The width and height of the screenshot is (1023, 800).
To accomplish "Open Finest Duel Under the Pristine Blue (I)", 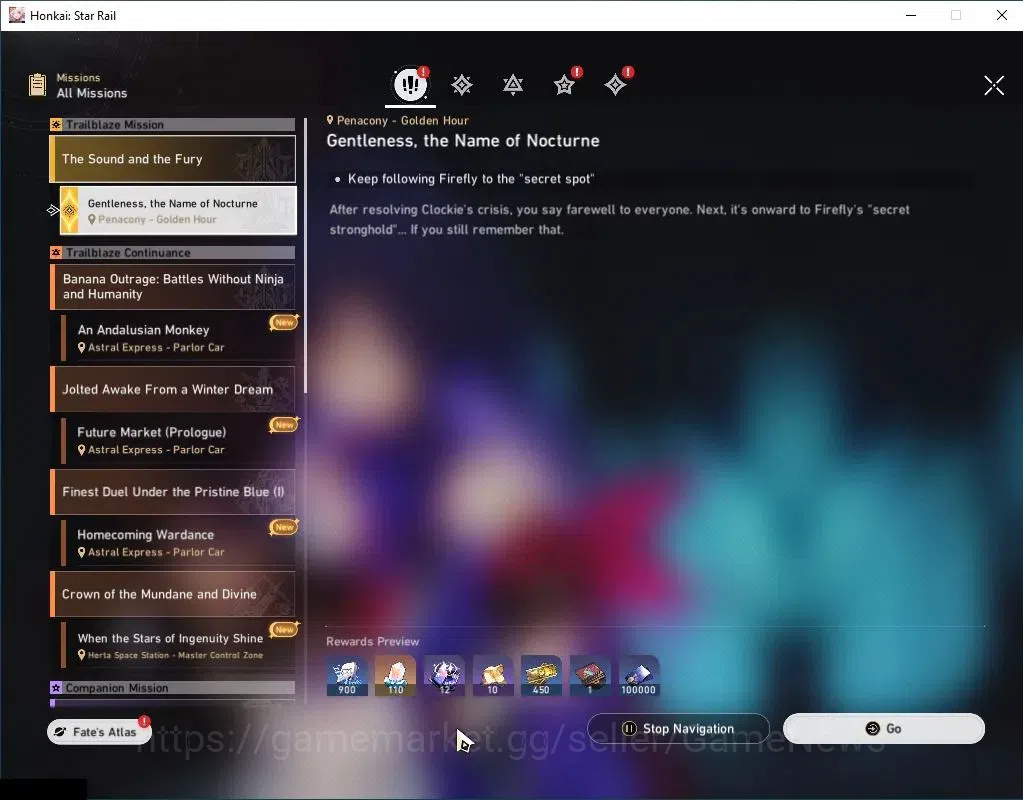I will [173, 491].
